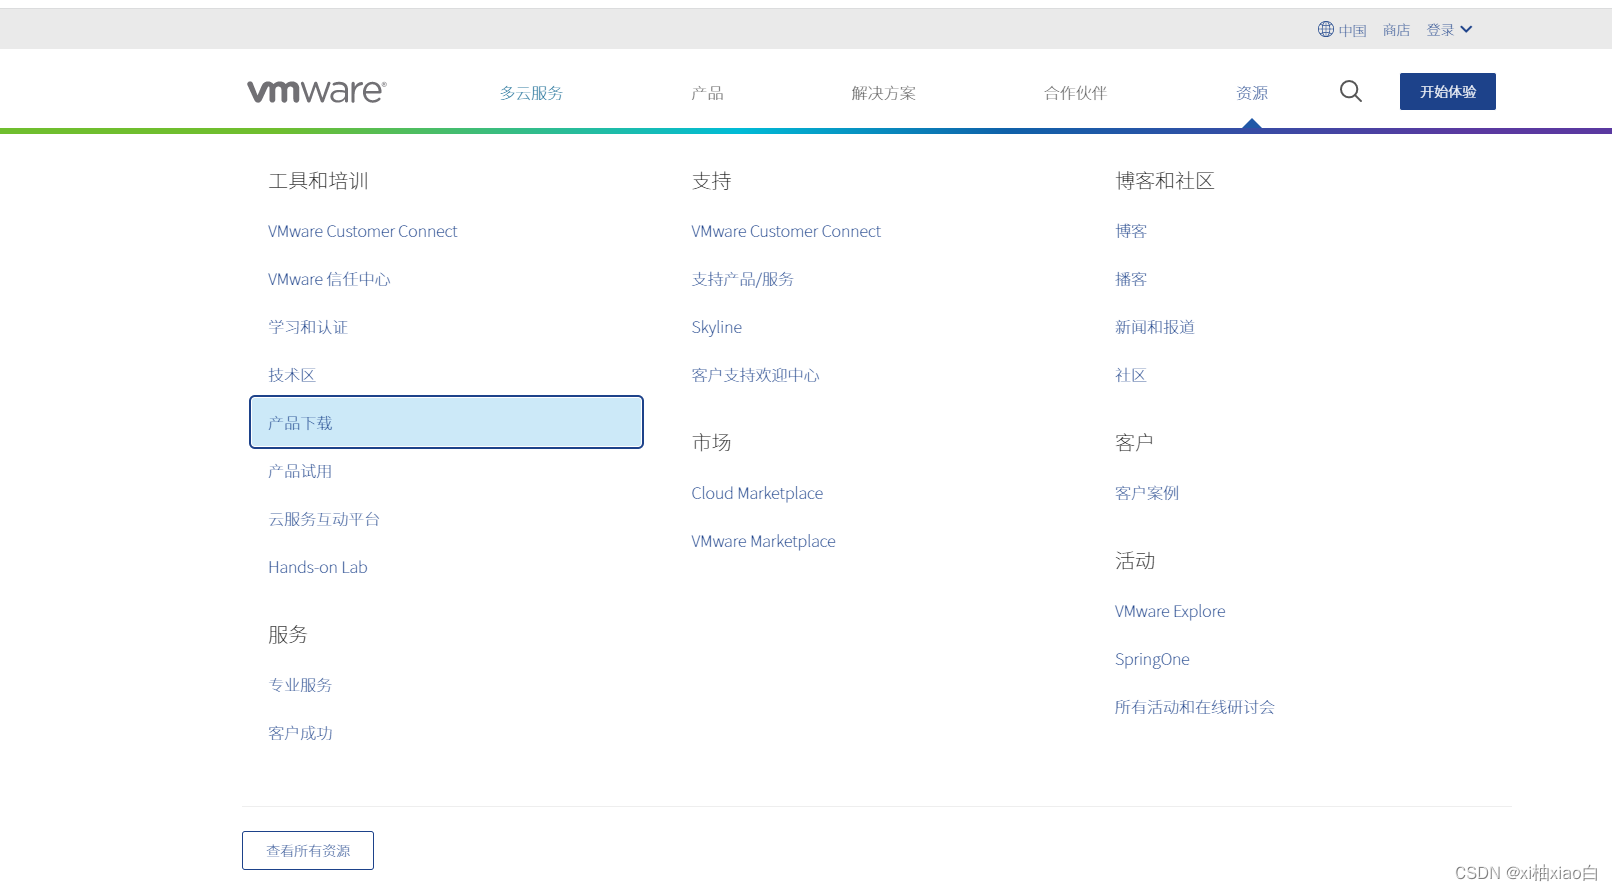Click the VMware logo

317,92
